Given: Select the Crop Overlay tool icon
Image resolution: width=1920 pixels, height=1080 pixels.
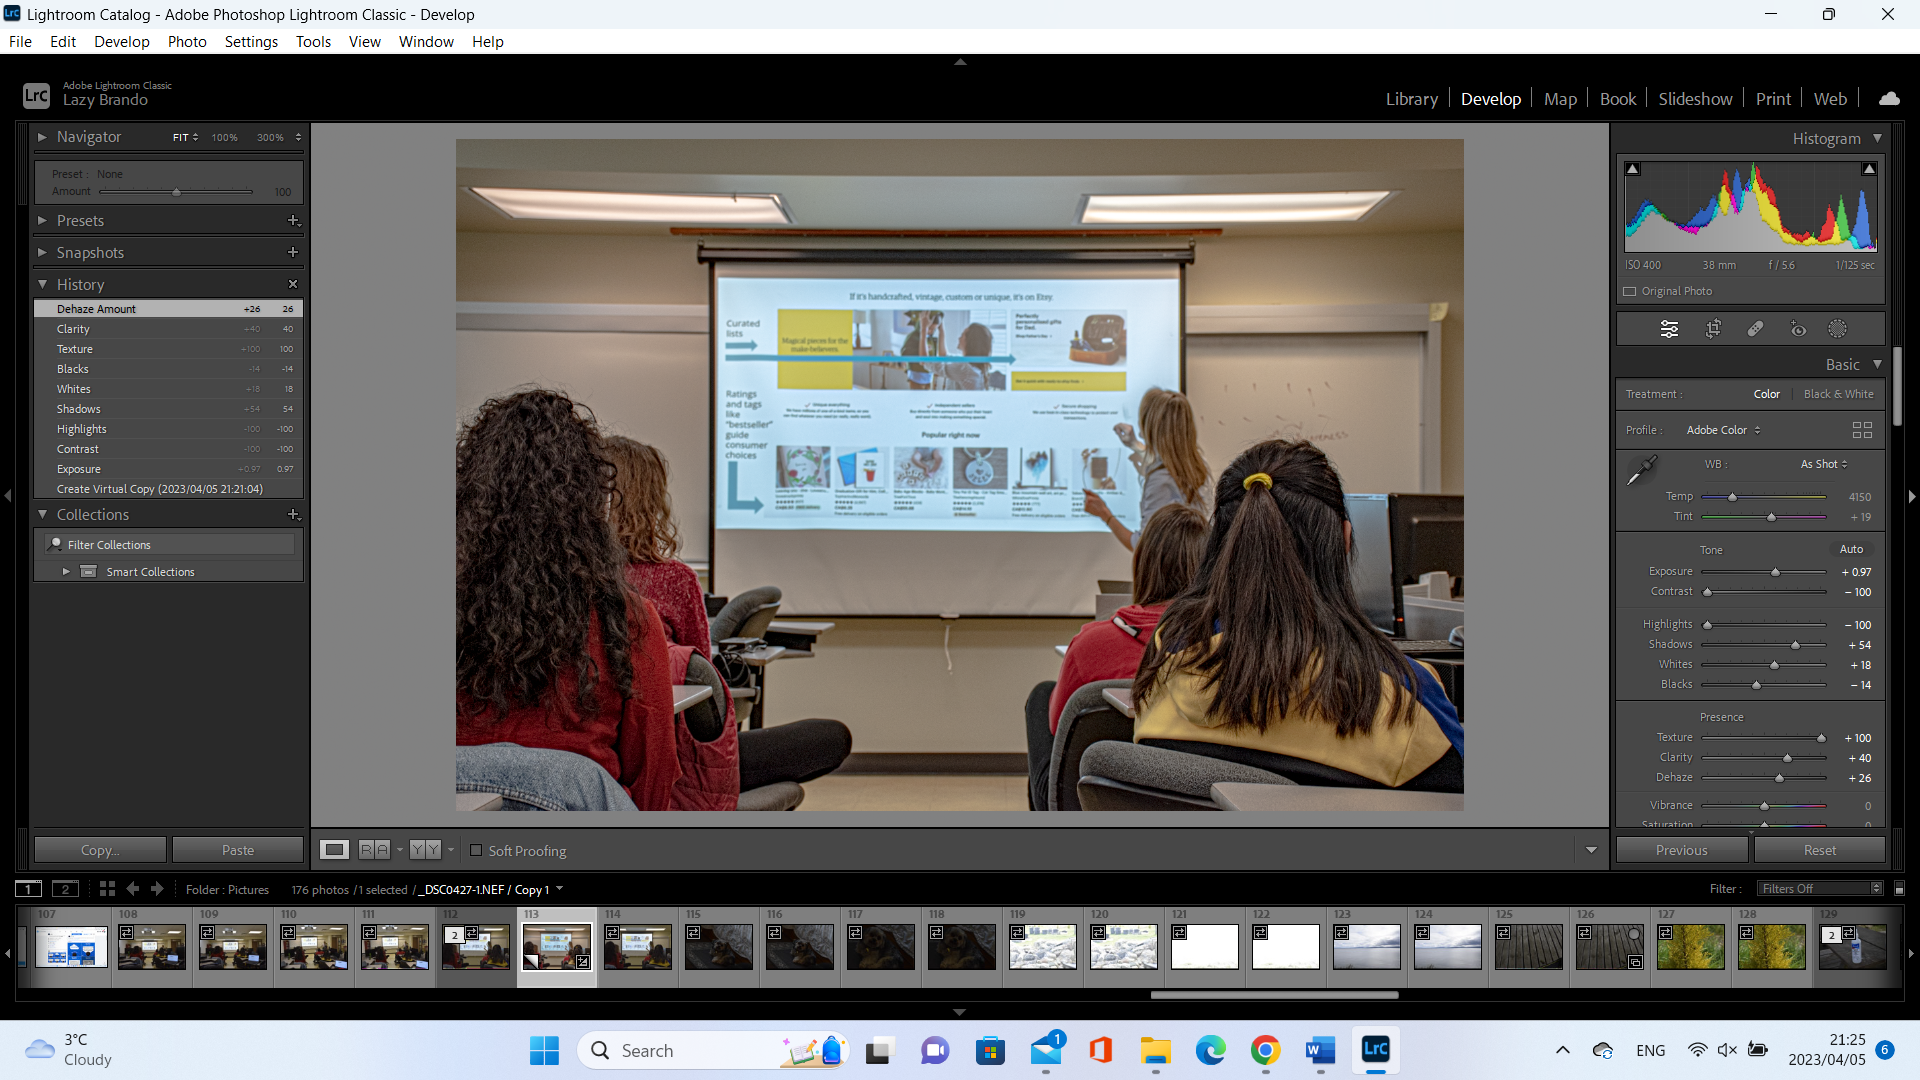Looking at the screenshot, I should pos(1713,329).
